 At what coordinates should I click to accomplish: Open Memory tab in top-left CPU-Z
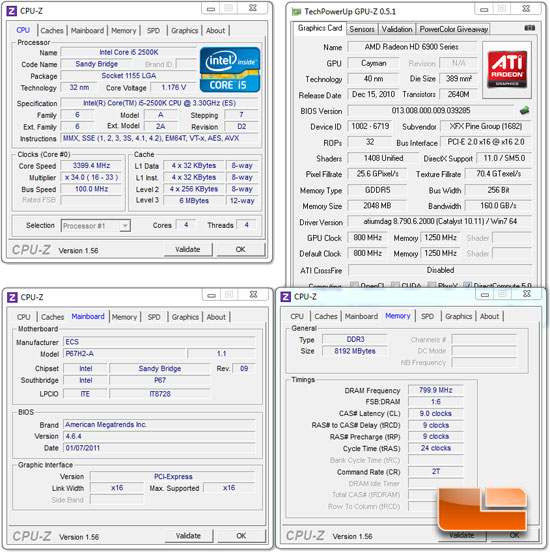pyautogui.click(x=124, y=31)
